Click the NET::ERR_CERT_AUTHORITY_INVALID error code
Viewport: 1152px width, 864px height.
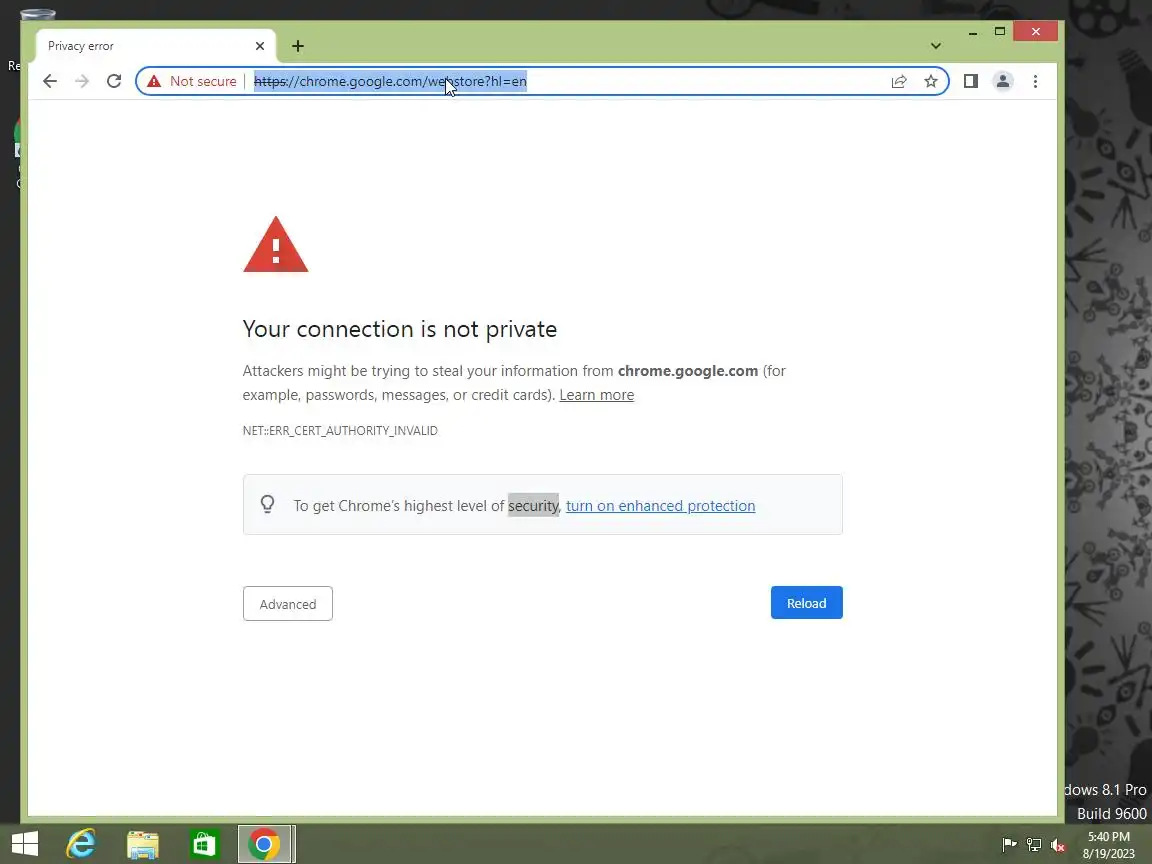pyautogui.click(x=340, y=431)
